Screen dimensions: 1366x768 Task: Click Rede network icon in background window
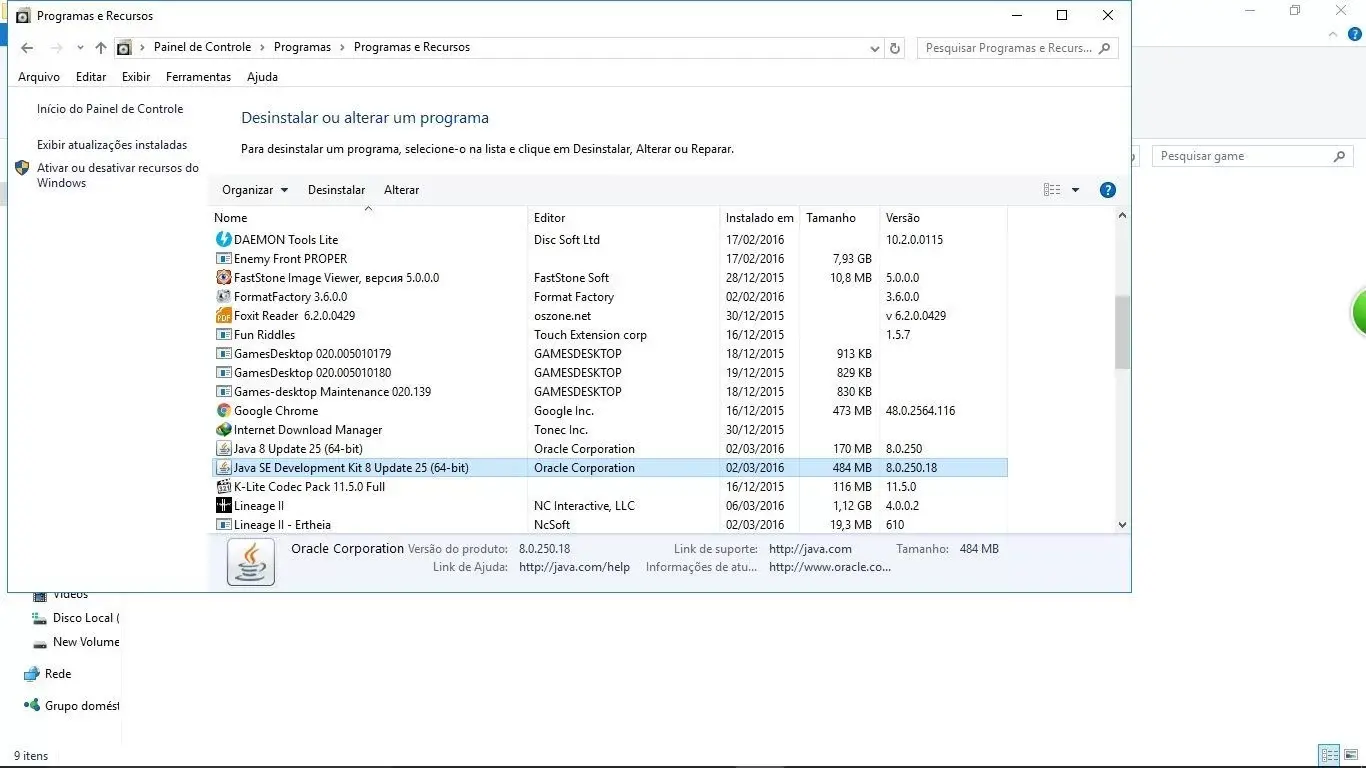[x=32, y=674]
